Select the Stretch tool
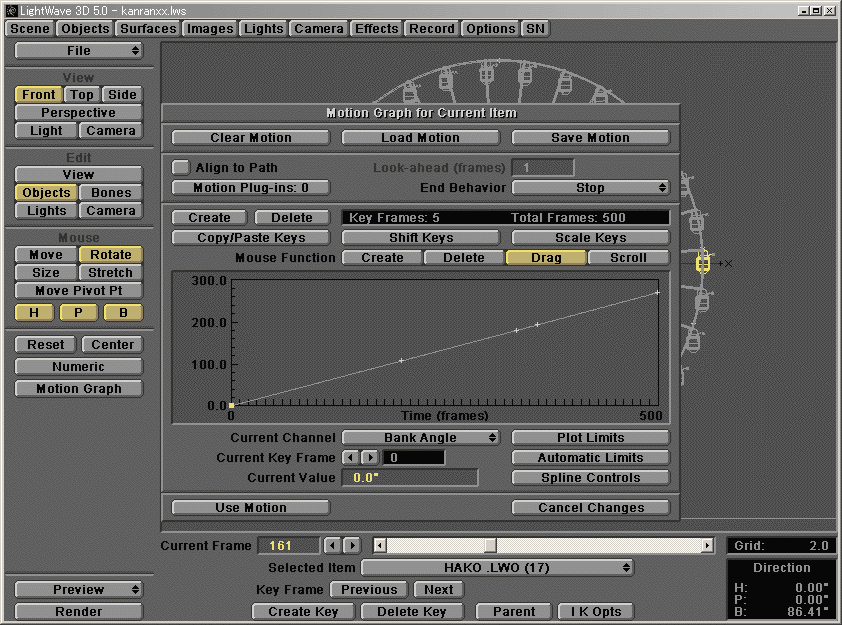The width and height of the screenshot is (842, 625). (110, 272)
